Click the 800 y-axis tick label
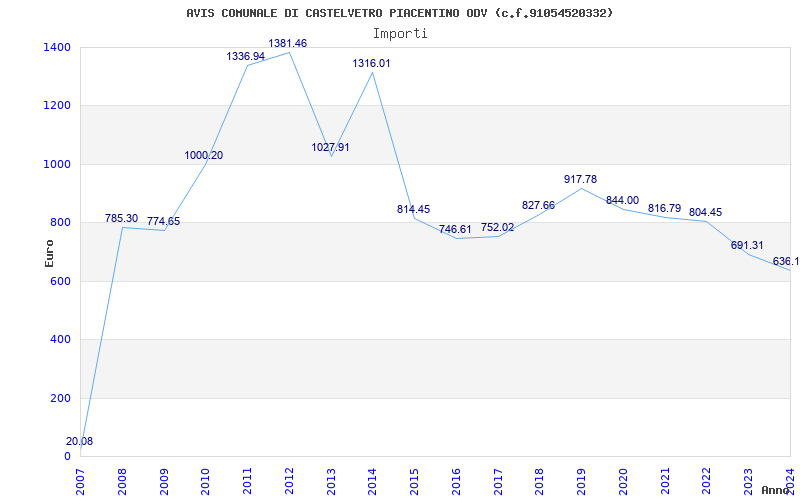 pos(61,222)
